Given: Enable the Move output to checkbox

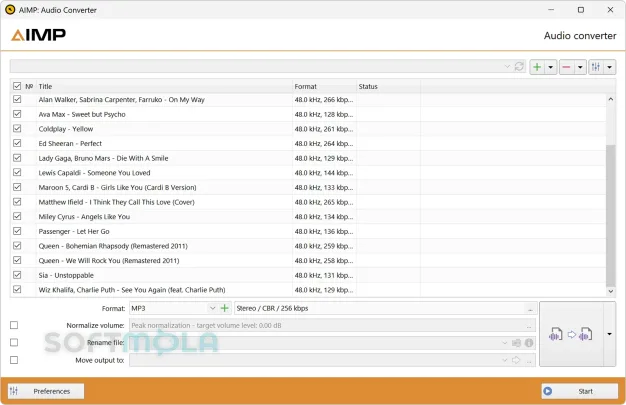Looking at the screenshot, I should pyautogui.click(x=14, y=360).
